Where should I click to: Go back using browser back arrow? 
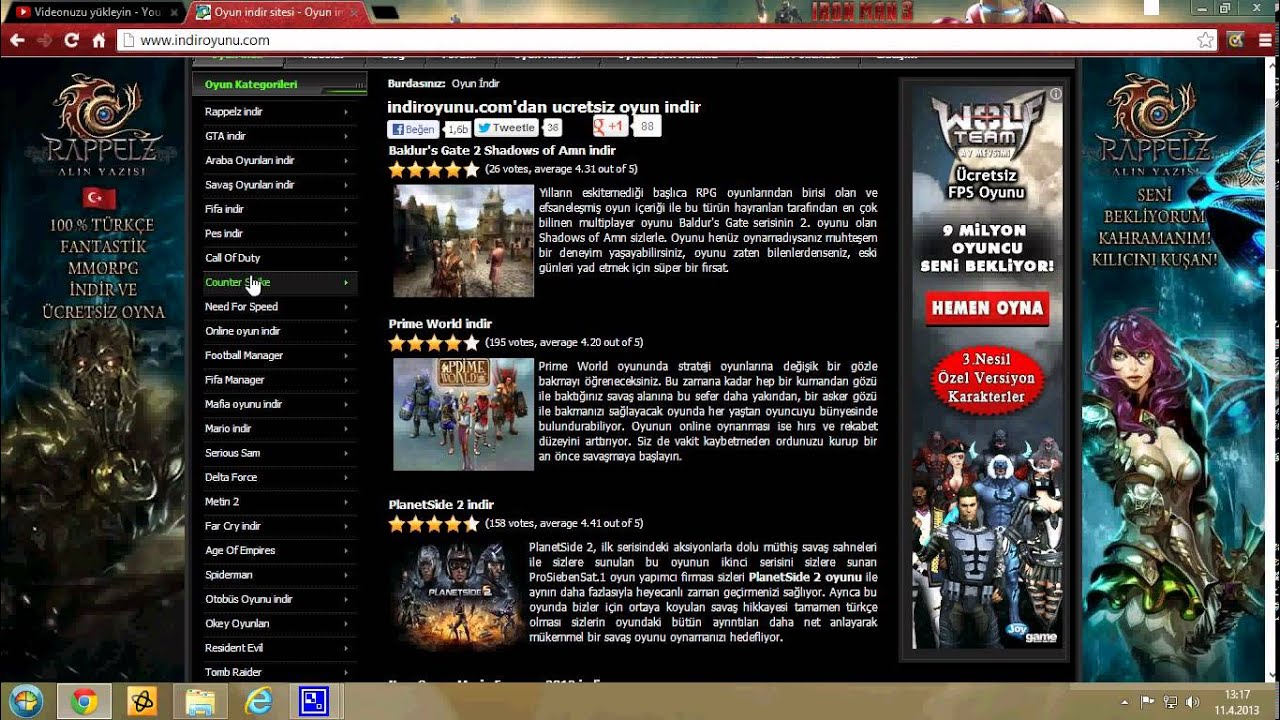click(17, 40)
